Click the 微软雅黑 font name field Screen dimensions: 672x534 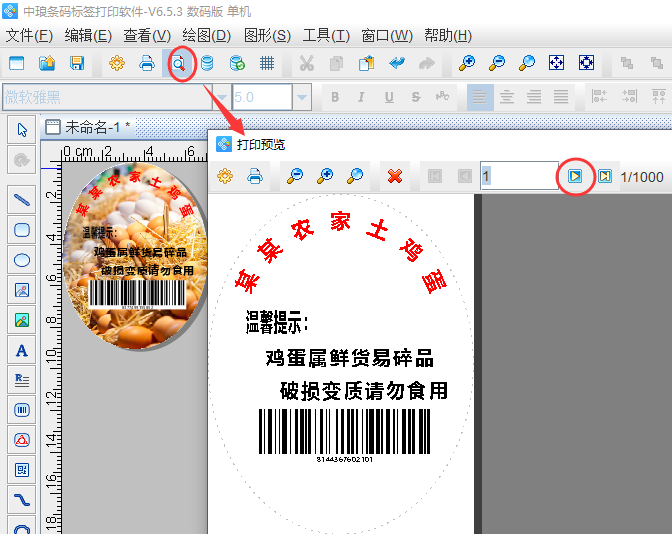point(107,97)
